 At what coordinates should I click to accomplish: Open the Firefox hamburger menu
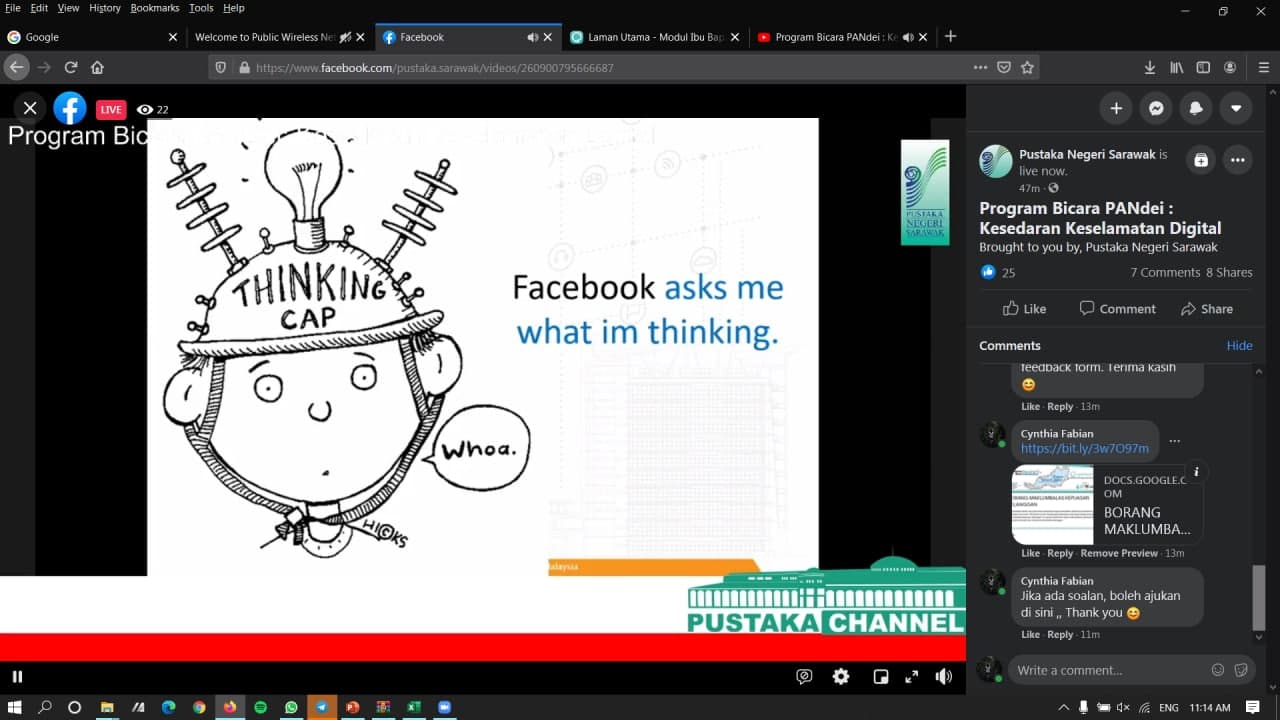tap(1263, 67)
